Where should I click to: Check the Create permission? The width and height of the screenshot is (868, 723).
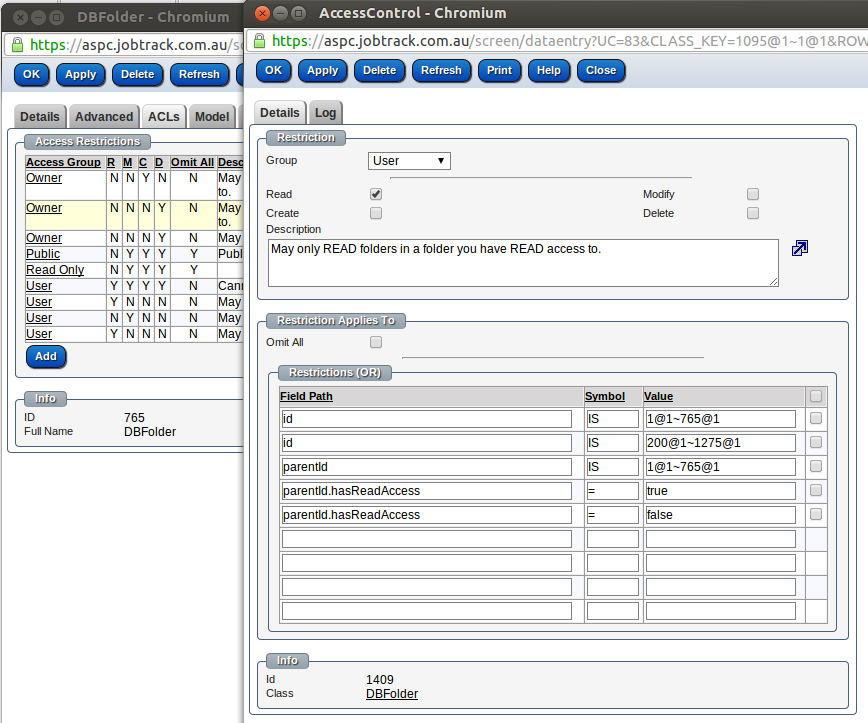[x=375, y=213]
